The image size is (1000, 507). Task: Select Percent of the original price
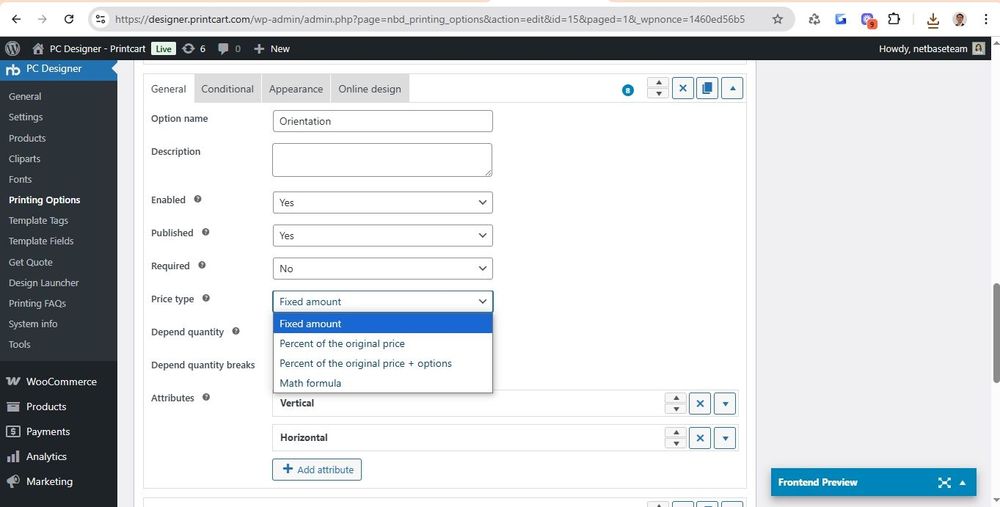pyautogui.click(x=342, y=344)
